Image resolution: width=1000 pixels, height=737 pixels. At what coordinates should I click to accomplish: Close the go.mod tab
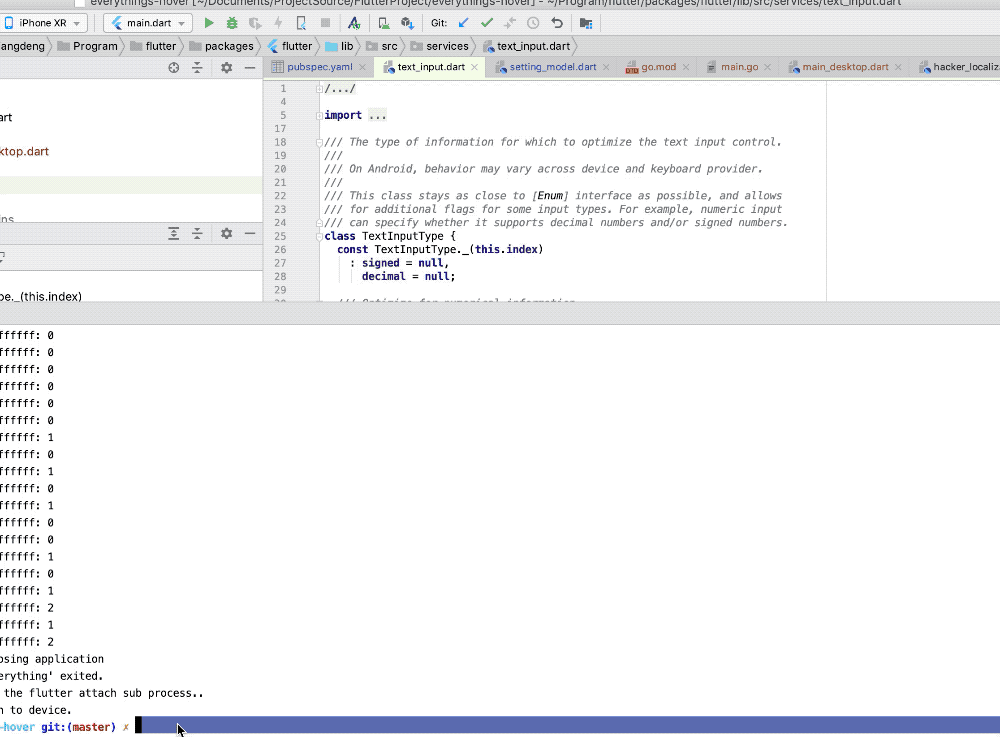[686, 67]
